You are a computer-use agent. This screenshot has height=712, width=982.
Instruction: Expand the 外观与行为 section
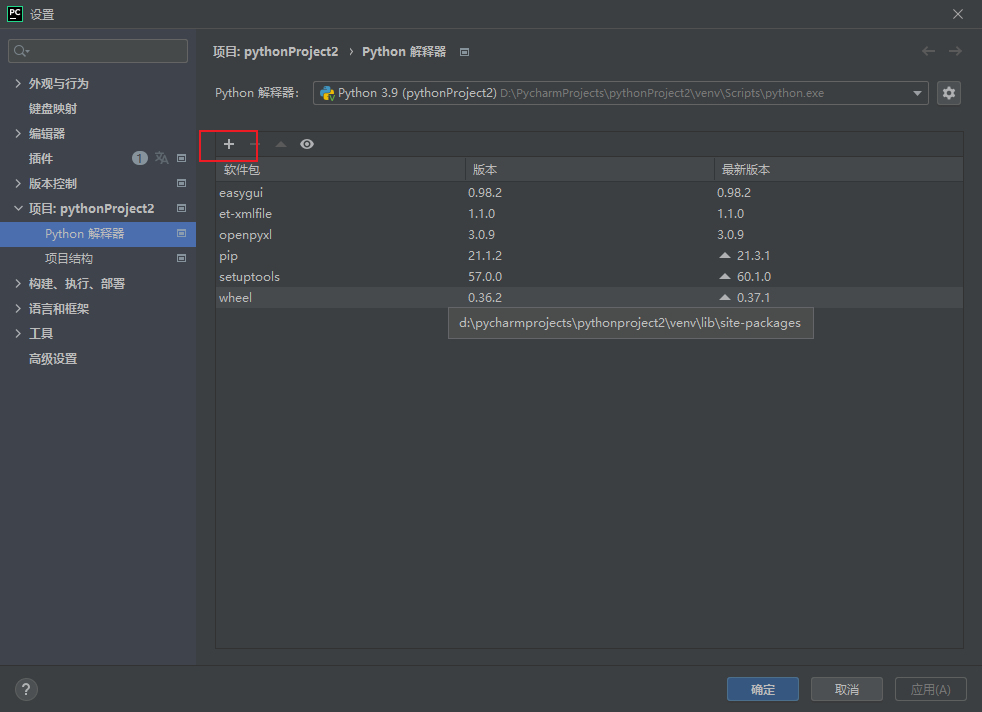(x=18, y=83)
